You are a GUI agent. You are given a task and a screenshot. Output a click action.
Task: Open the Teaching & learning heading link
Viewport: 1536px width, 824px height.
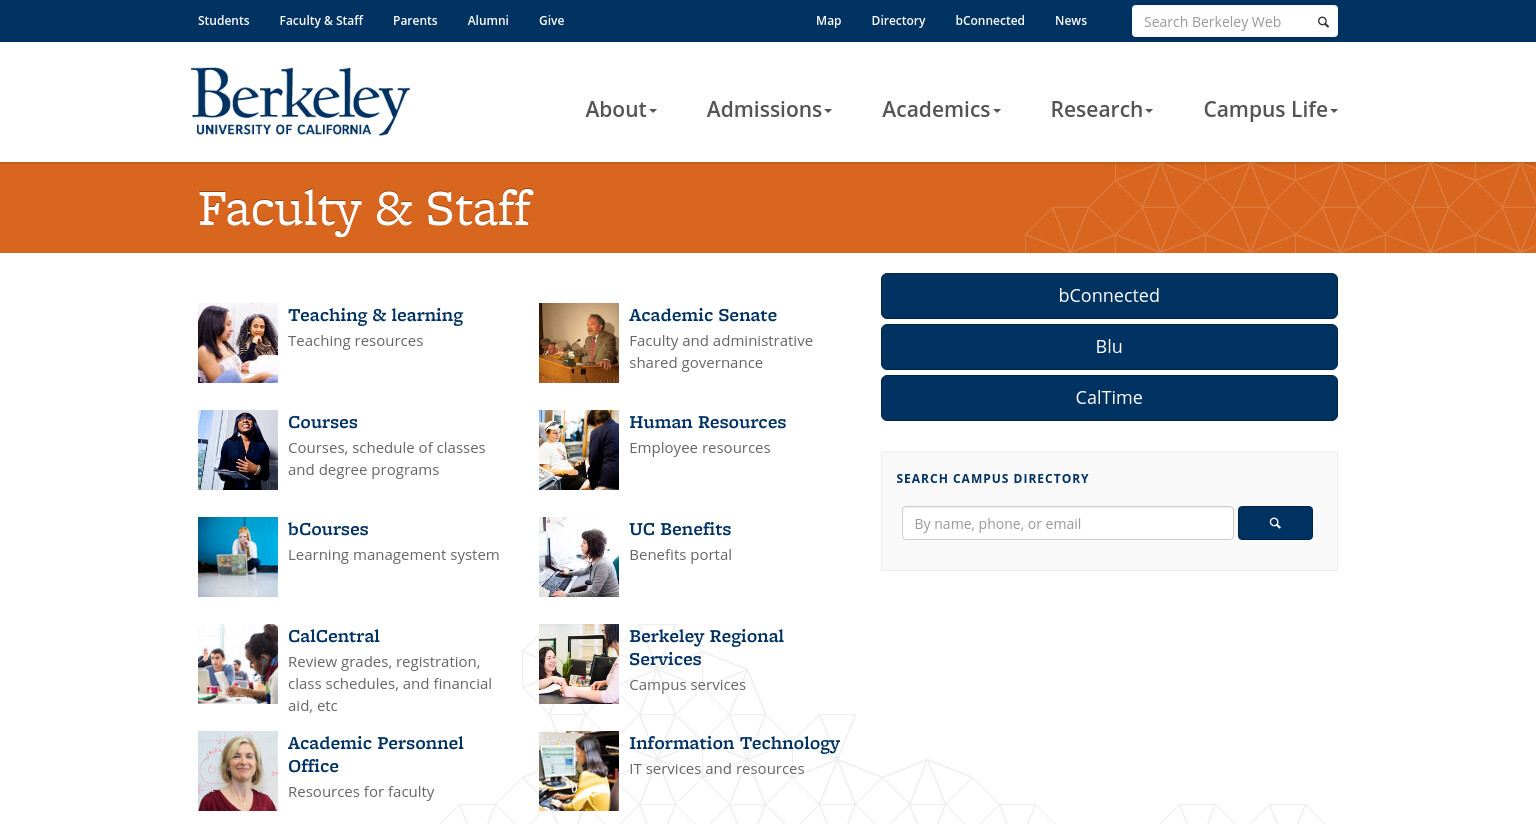tap(375, 315)
